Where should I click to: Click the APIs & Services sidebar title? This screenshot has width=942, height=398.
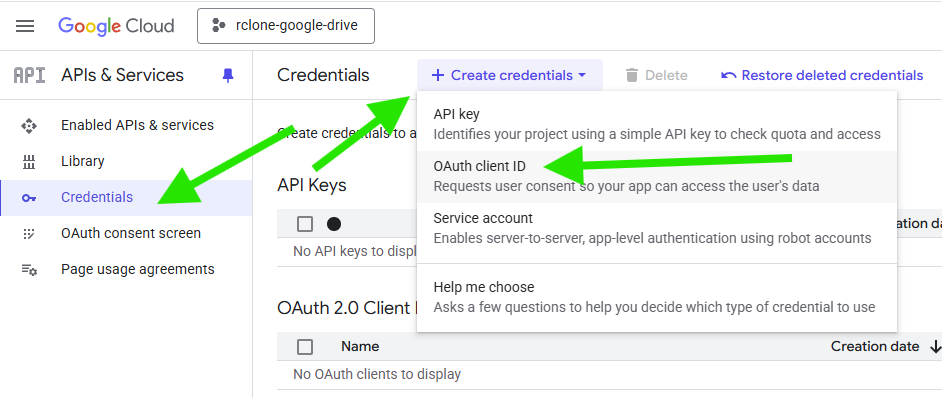[123, 75]
